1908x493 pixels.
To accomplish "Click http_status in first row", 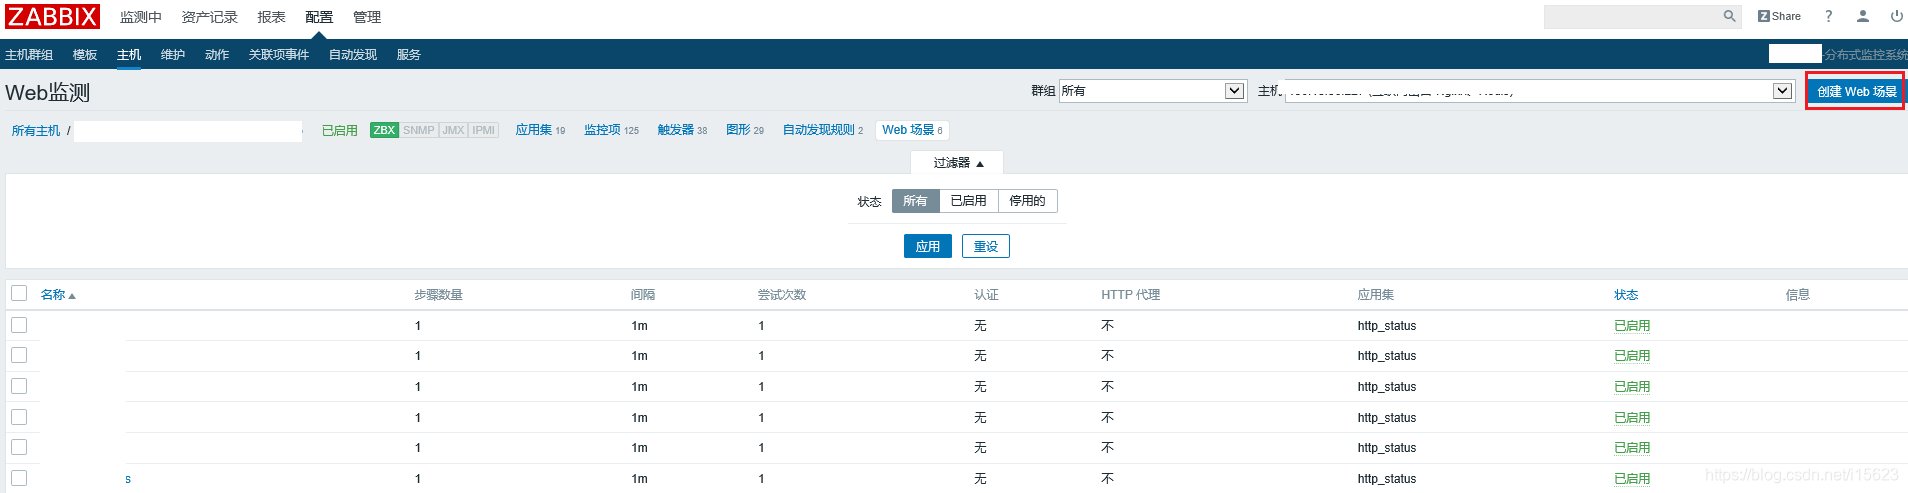I will tap(1387, 326).
